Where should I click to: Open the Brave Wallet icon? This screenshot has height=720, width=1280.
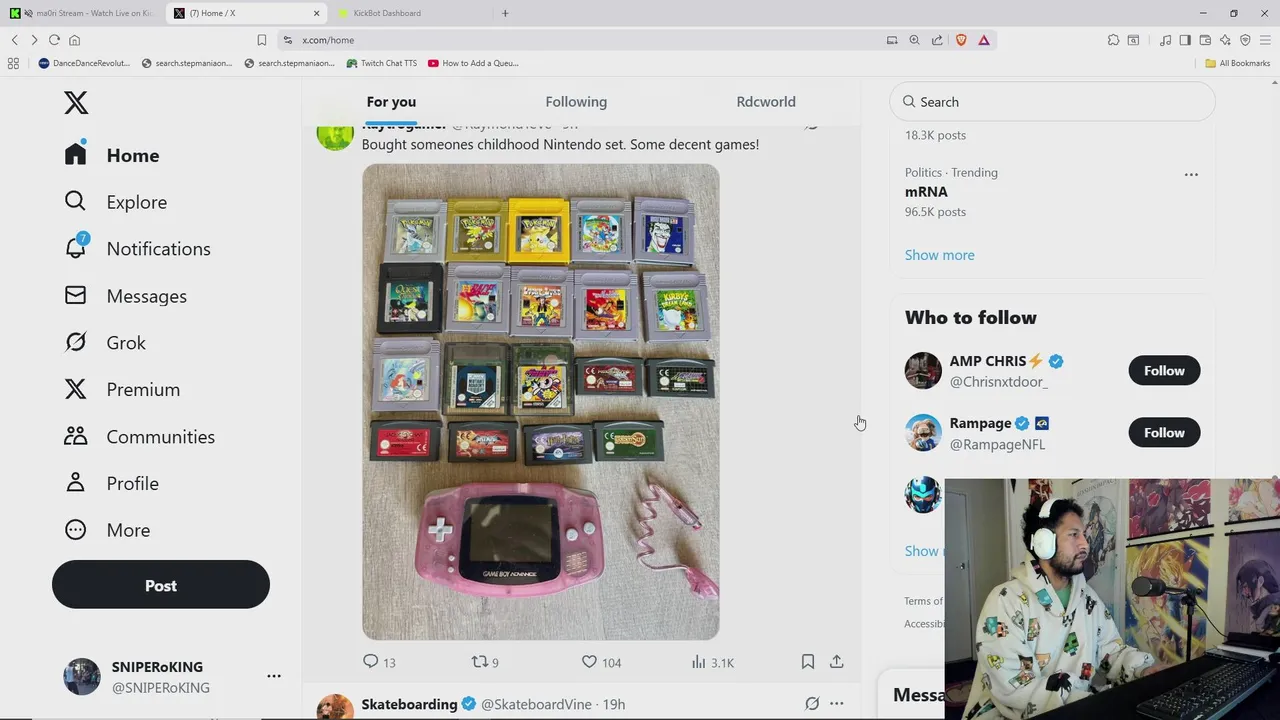click(x=1205, y=40)
